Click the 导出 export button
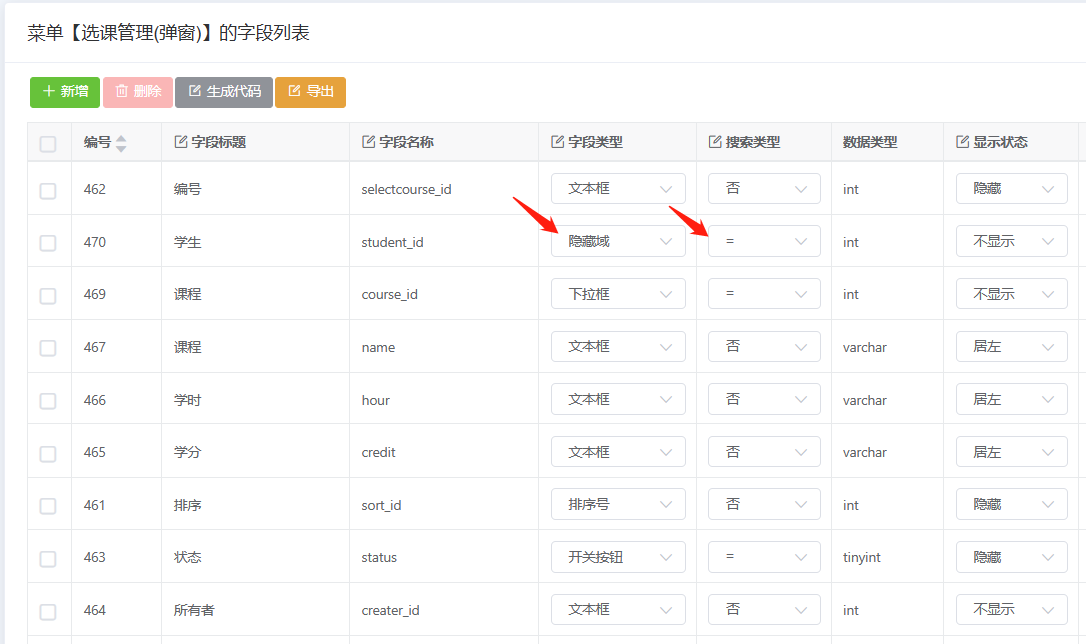 (x=310, y=92)
